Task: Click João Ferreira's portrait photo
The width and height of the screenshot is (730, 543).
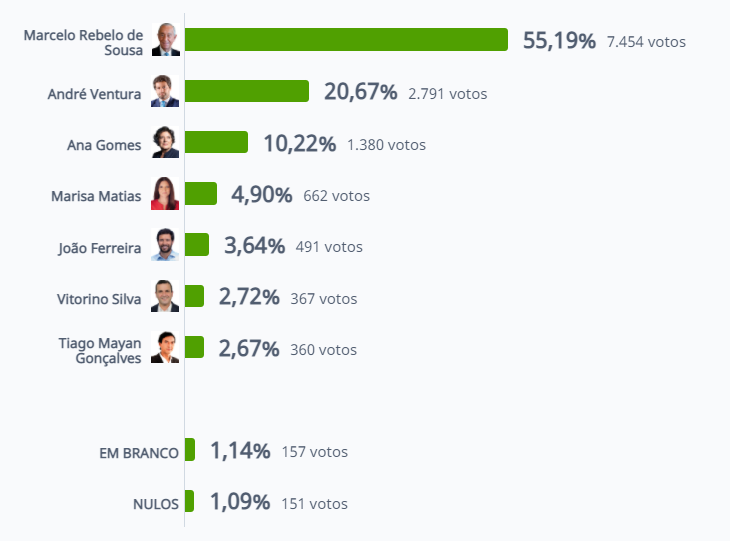Action: tap(165, 244)
